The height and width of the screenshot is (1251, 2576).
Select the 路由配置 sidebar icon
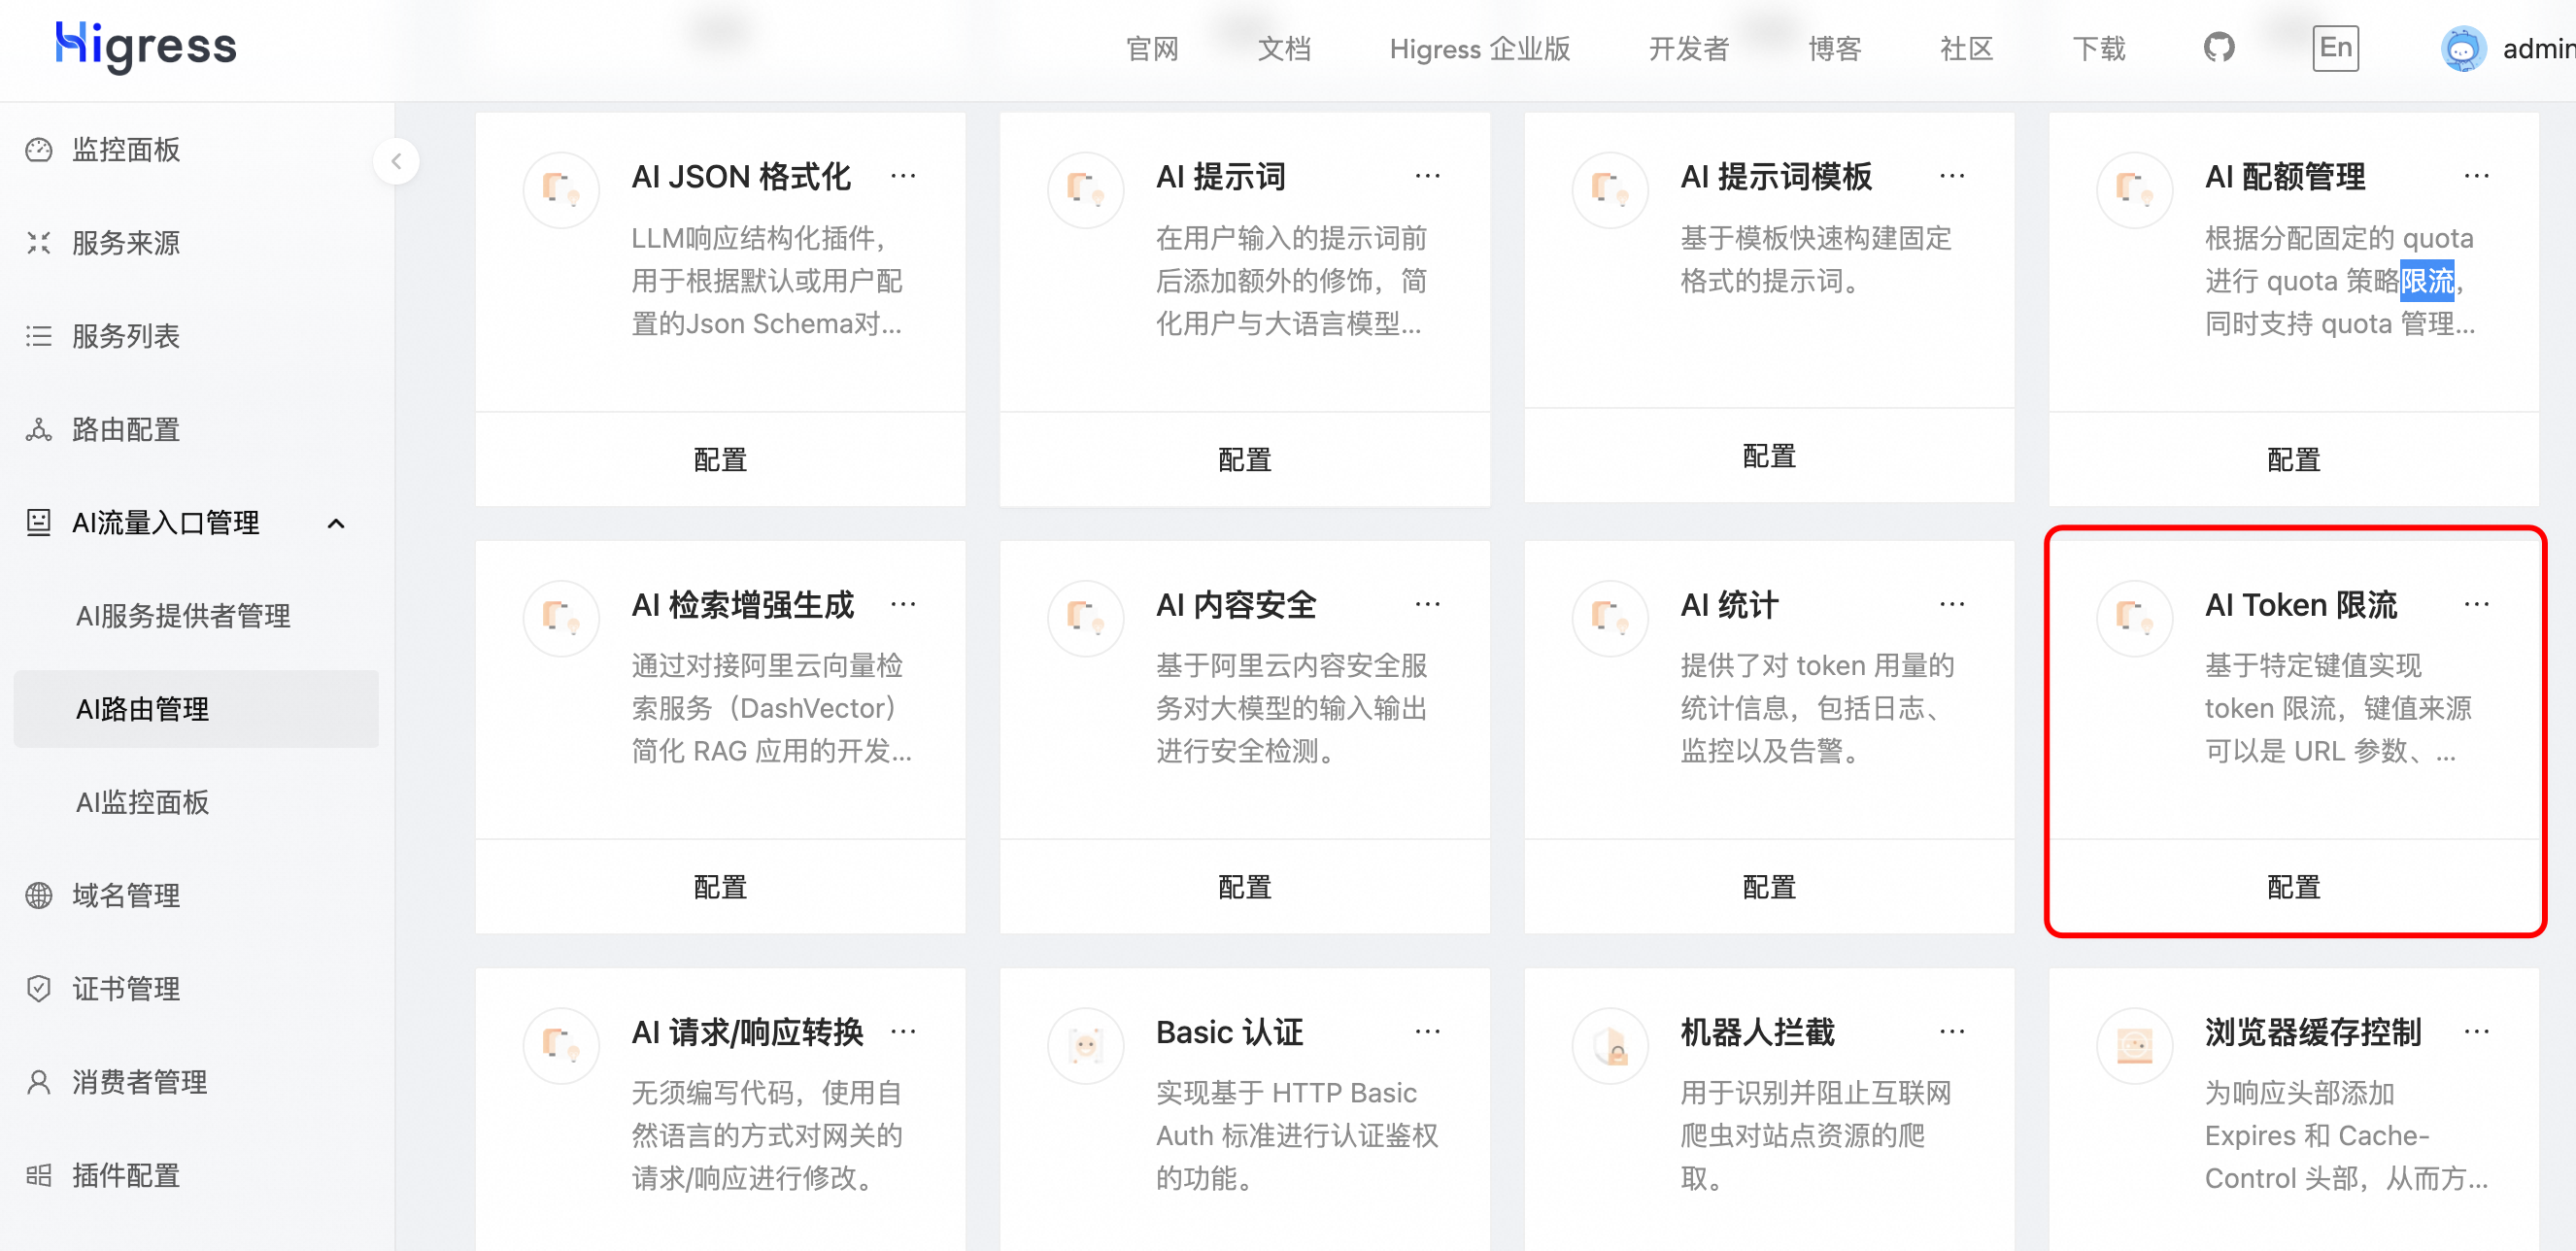tap(38, 429)
